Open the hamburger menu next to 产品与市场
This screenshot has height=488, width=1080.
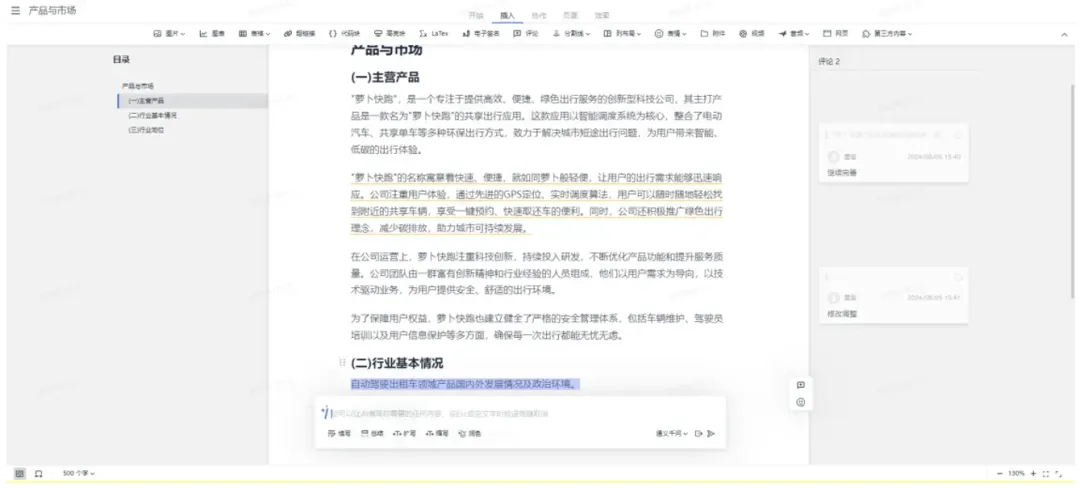(15, 10)
